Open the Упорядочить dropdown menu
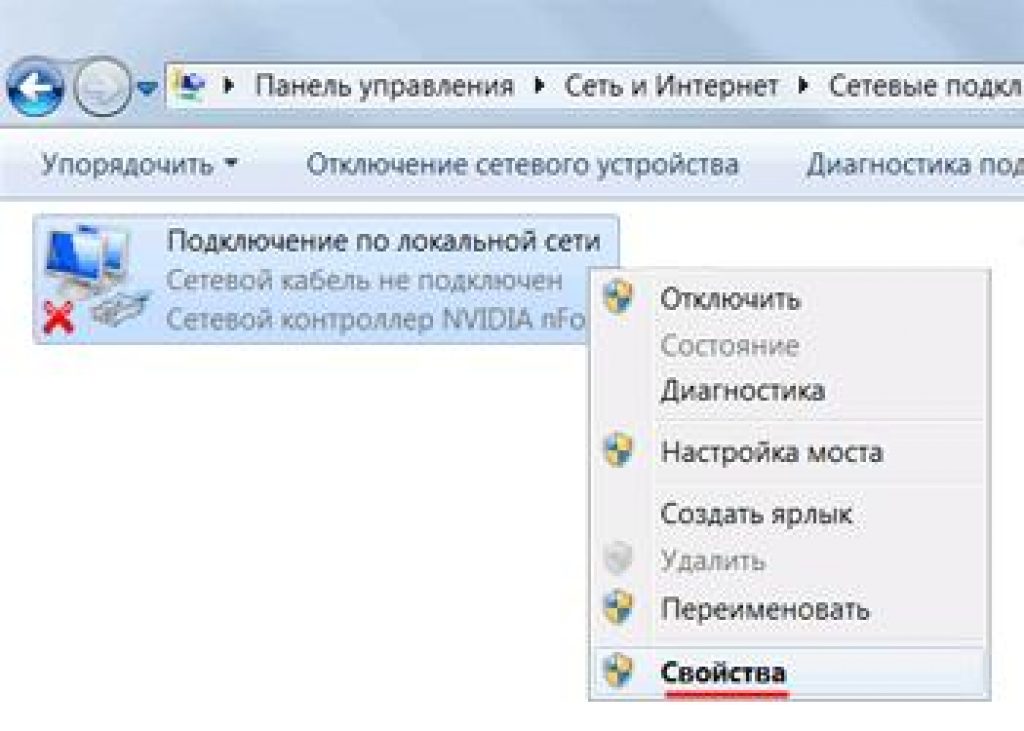1024x731 pixels. 139,164
